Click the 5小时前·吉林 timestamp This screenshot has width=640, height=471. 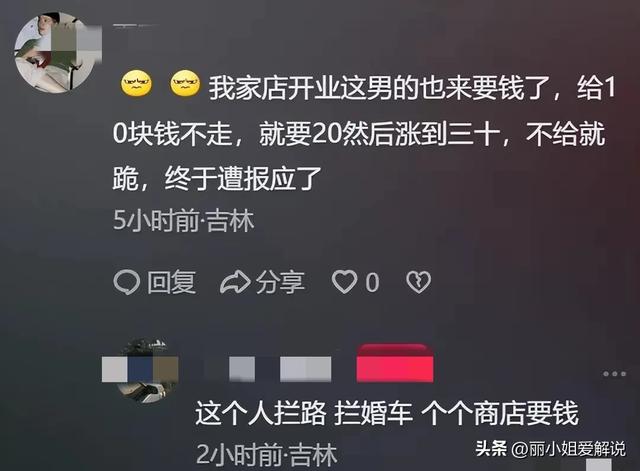click(184, 221)
